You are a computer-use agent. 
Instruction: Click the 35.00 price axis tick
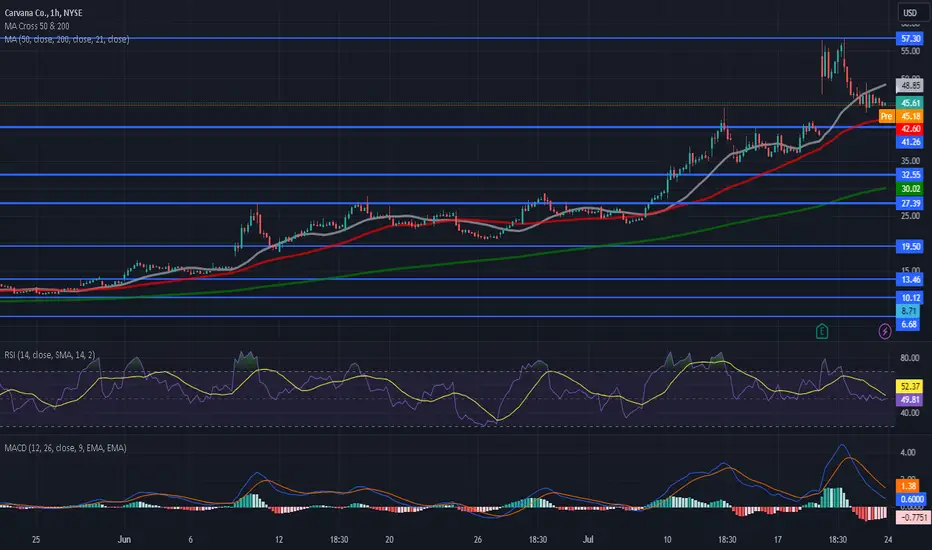910,161
